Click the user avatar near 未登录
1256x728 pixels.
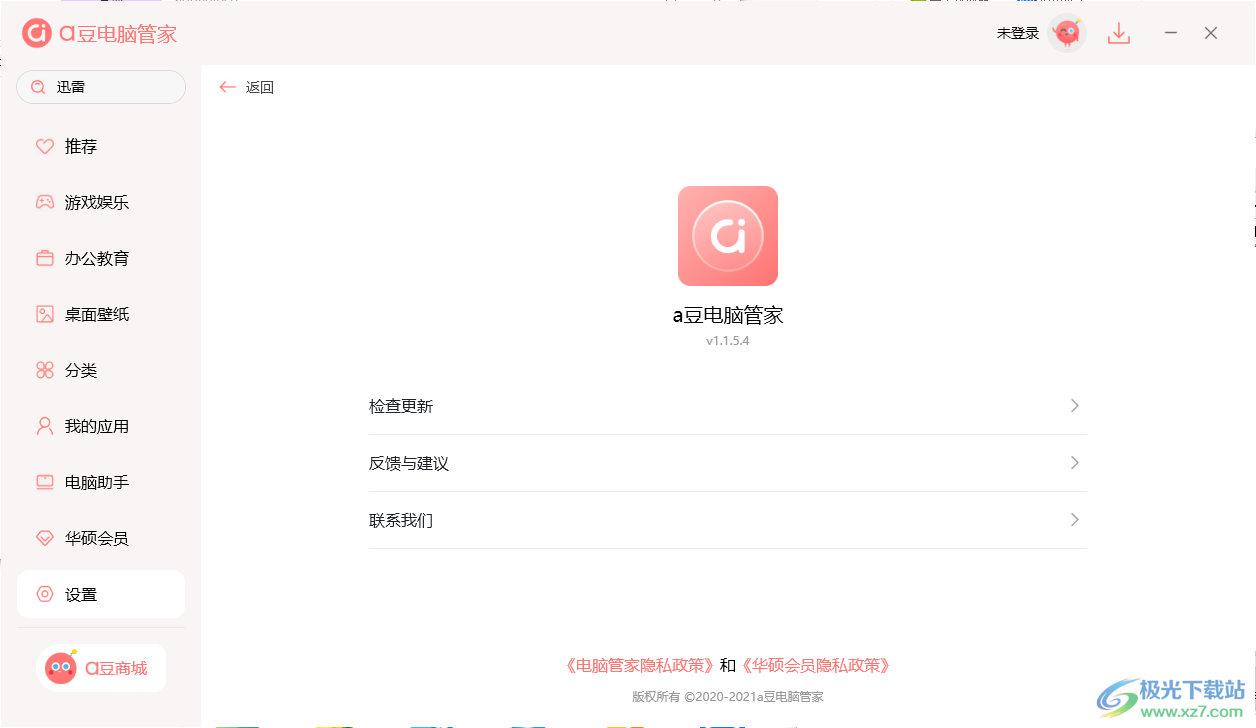1066,33
